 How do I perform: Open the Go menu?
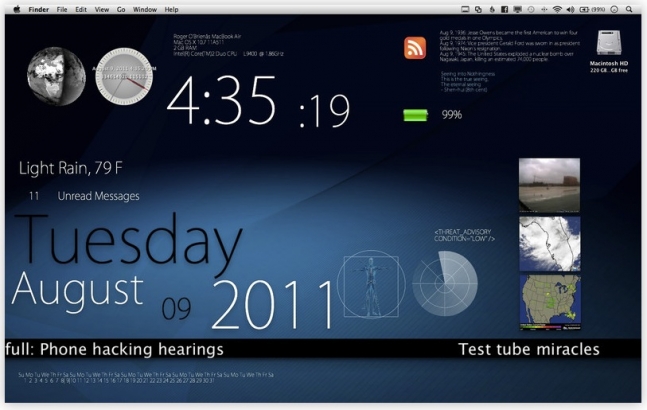(x=121, y=9)
